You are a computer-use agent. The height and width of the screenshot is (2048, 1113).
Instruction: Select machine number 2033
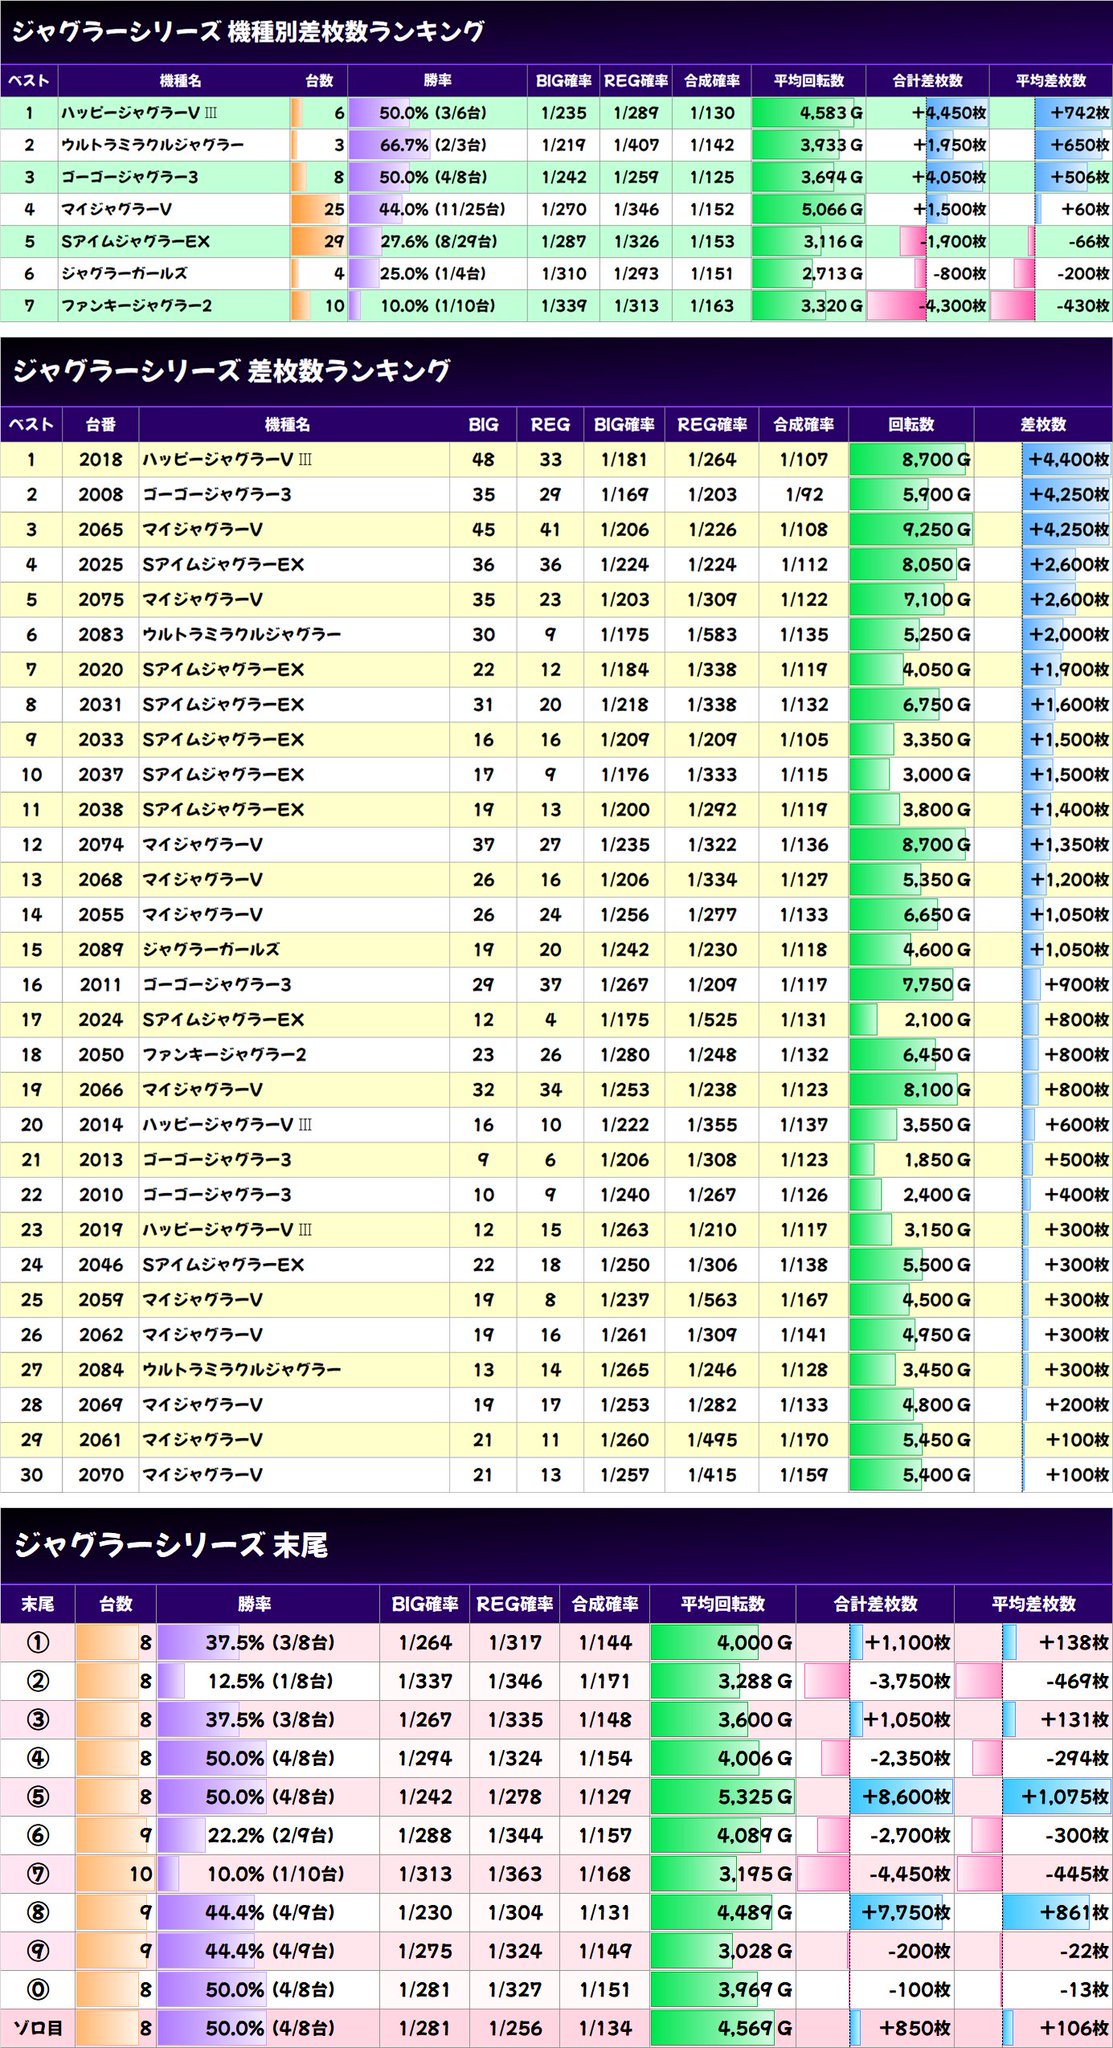pyautogui.click(x=100, y=740)
